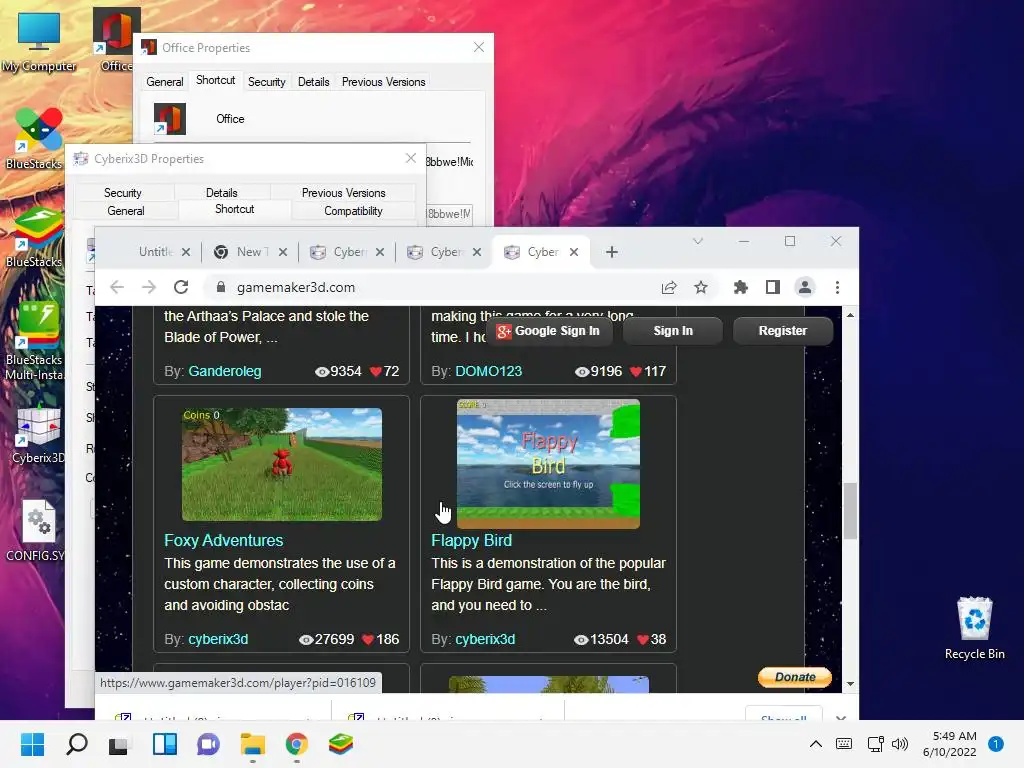This screenshot has height=768, width=1024.
Task: Share this page icon in address bar
Action: 669,287
